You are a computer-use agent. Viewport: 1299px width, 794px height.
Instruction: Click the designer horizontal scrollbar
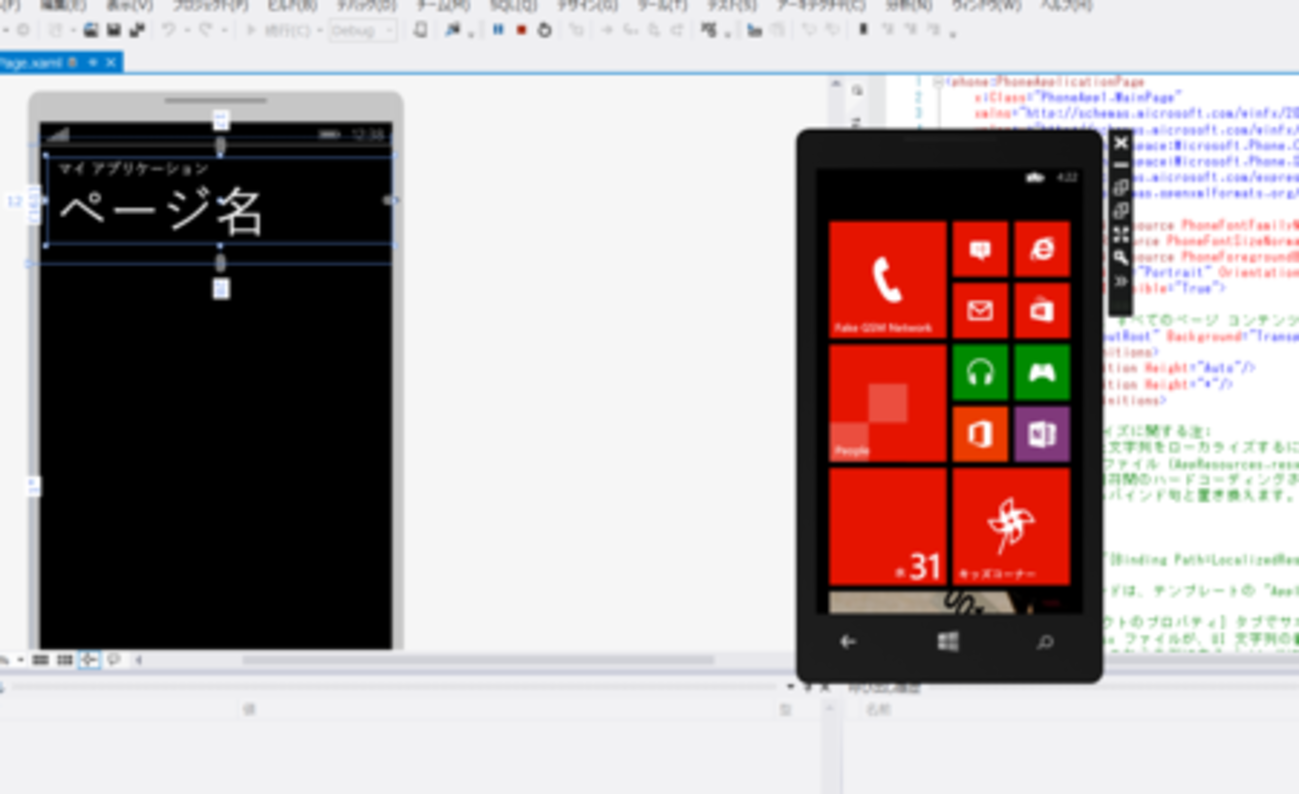pyautogui.click(x=478, y=660)
